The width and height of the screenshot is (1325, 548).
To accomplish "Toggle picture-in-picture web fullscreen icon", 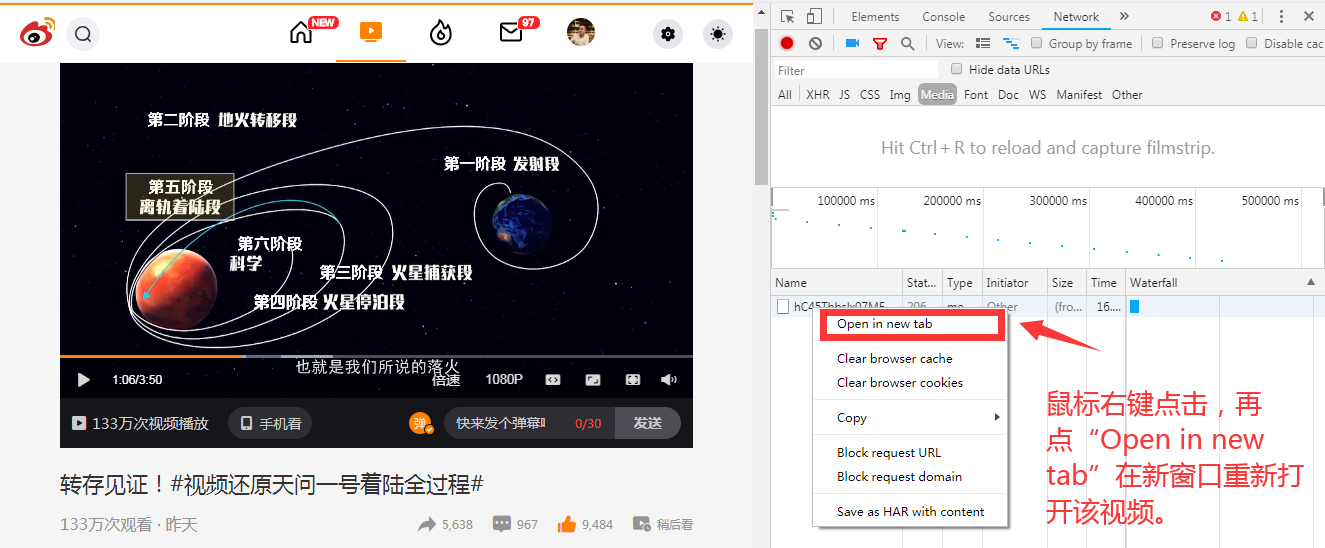I will pyautogui.click(x=593, y=380).
